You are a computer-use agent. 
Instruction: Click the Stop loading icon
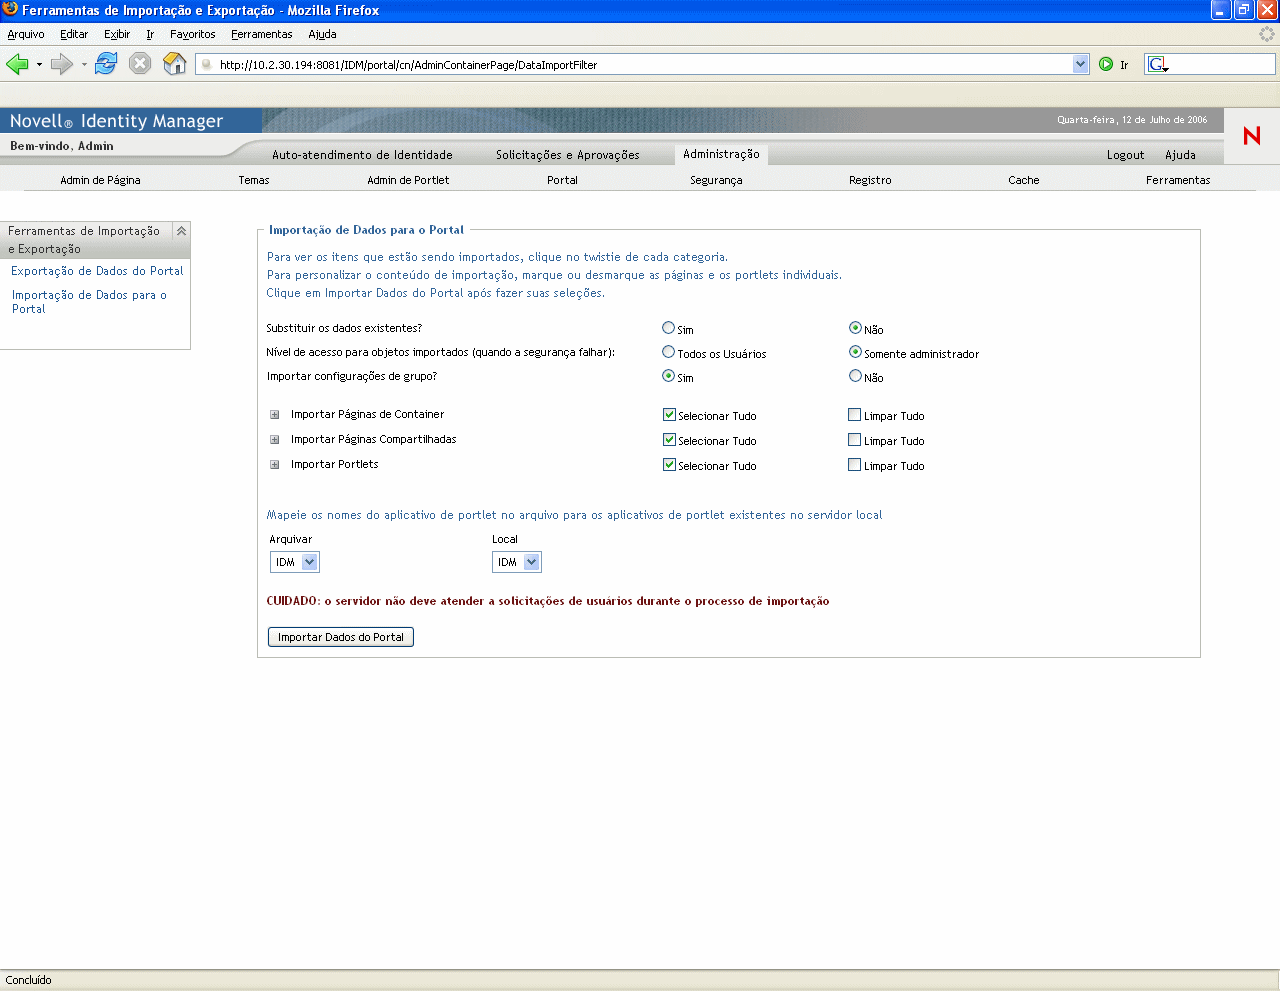140,64
